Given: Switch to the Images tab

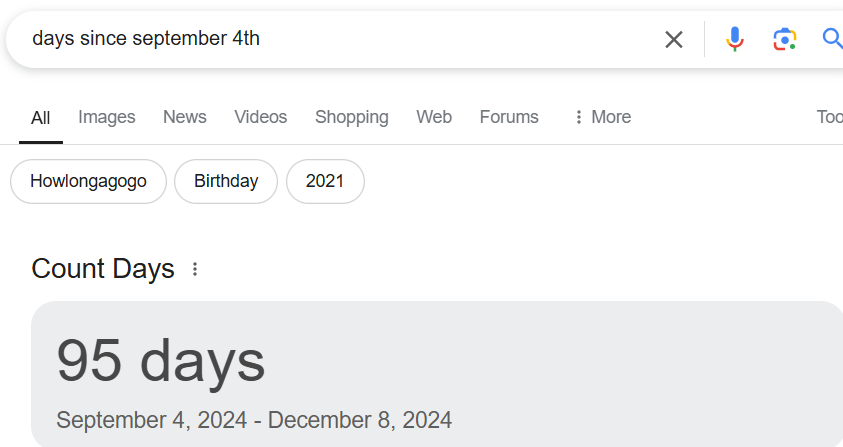Looking at the screenshot, I should point(106,117).
